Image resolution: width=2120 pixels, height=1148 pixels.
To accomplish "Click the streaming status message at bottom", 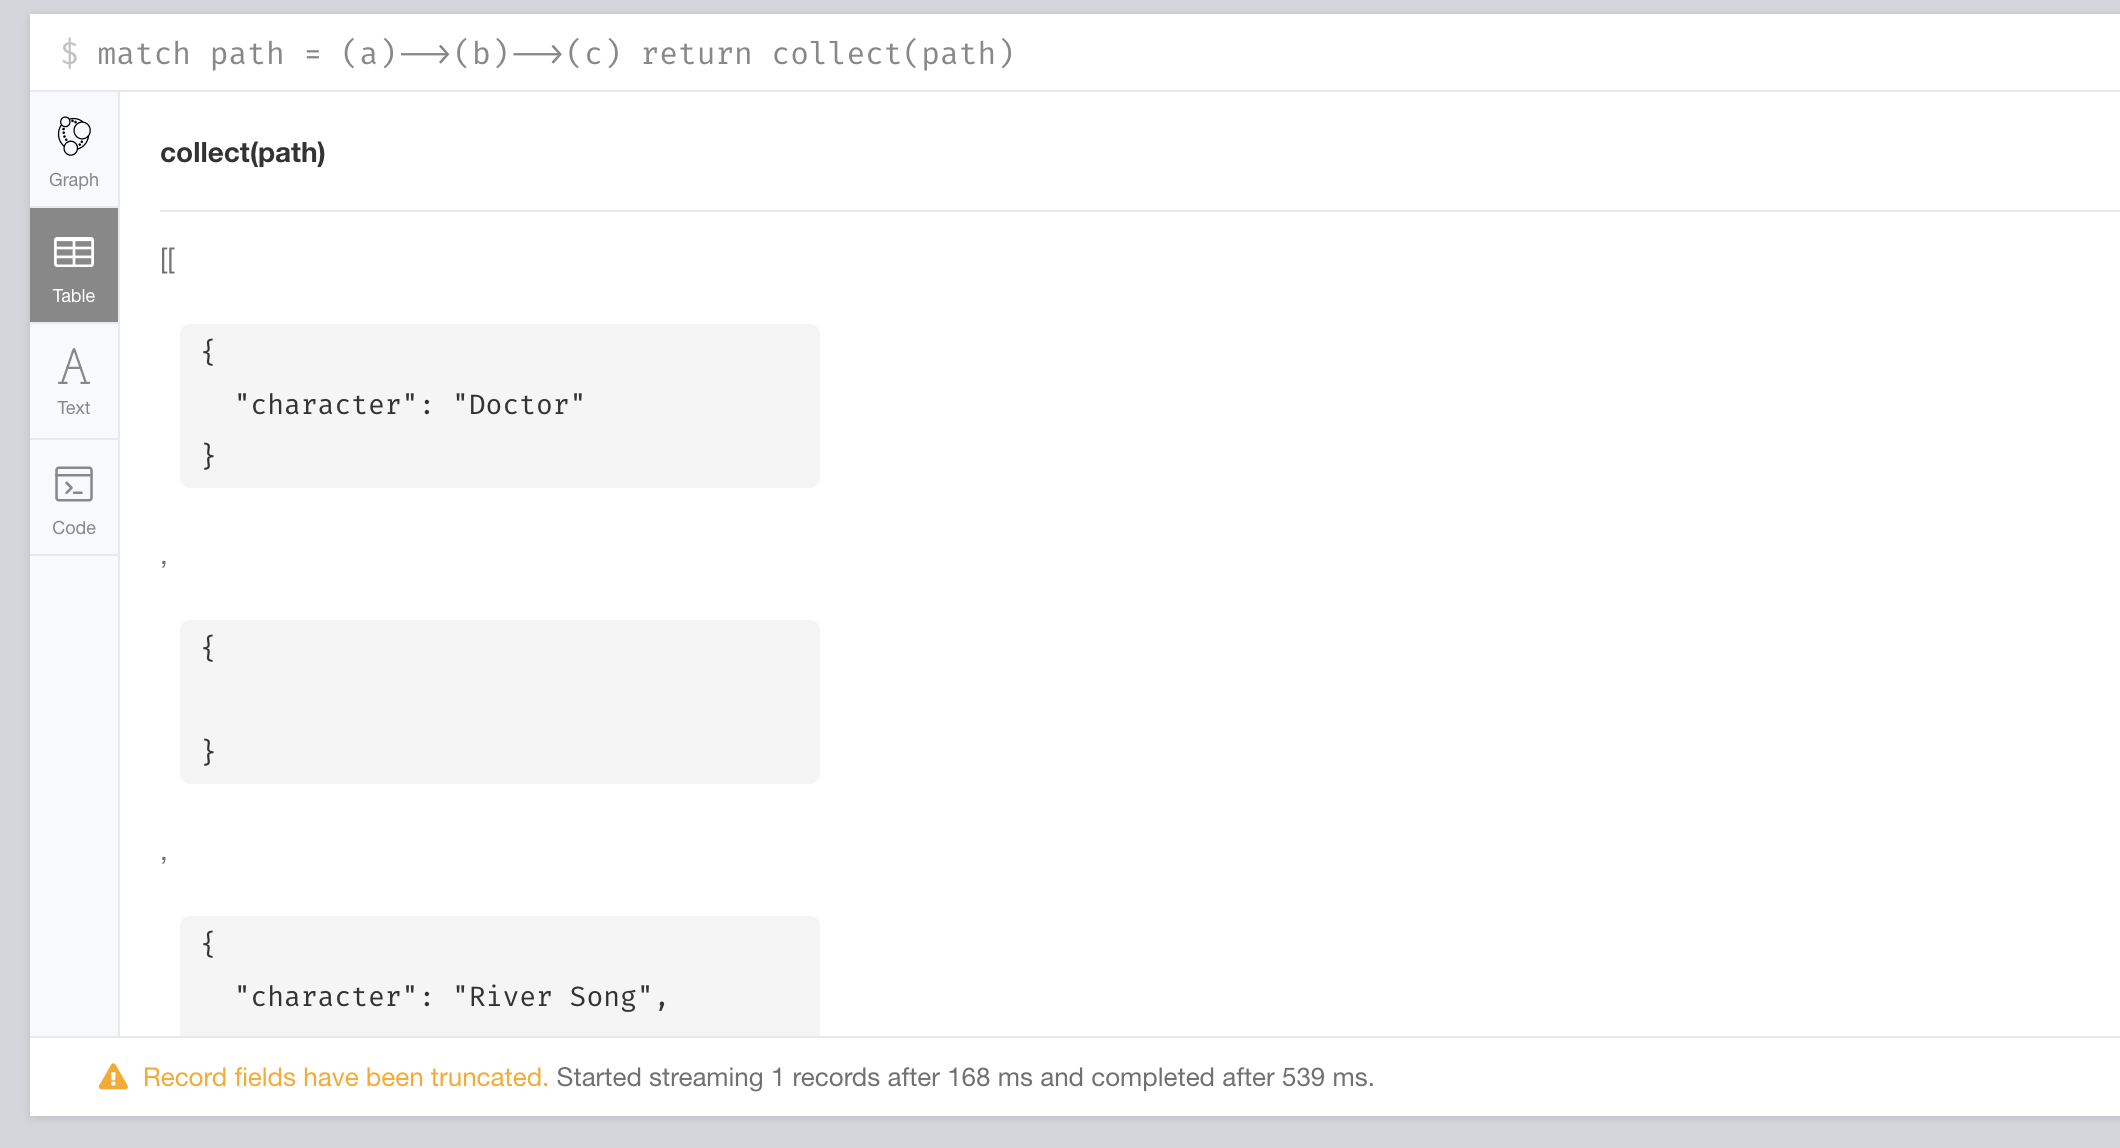I will tap(965, 1076).
